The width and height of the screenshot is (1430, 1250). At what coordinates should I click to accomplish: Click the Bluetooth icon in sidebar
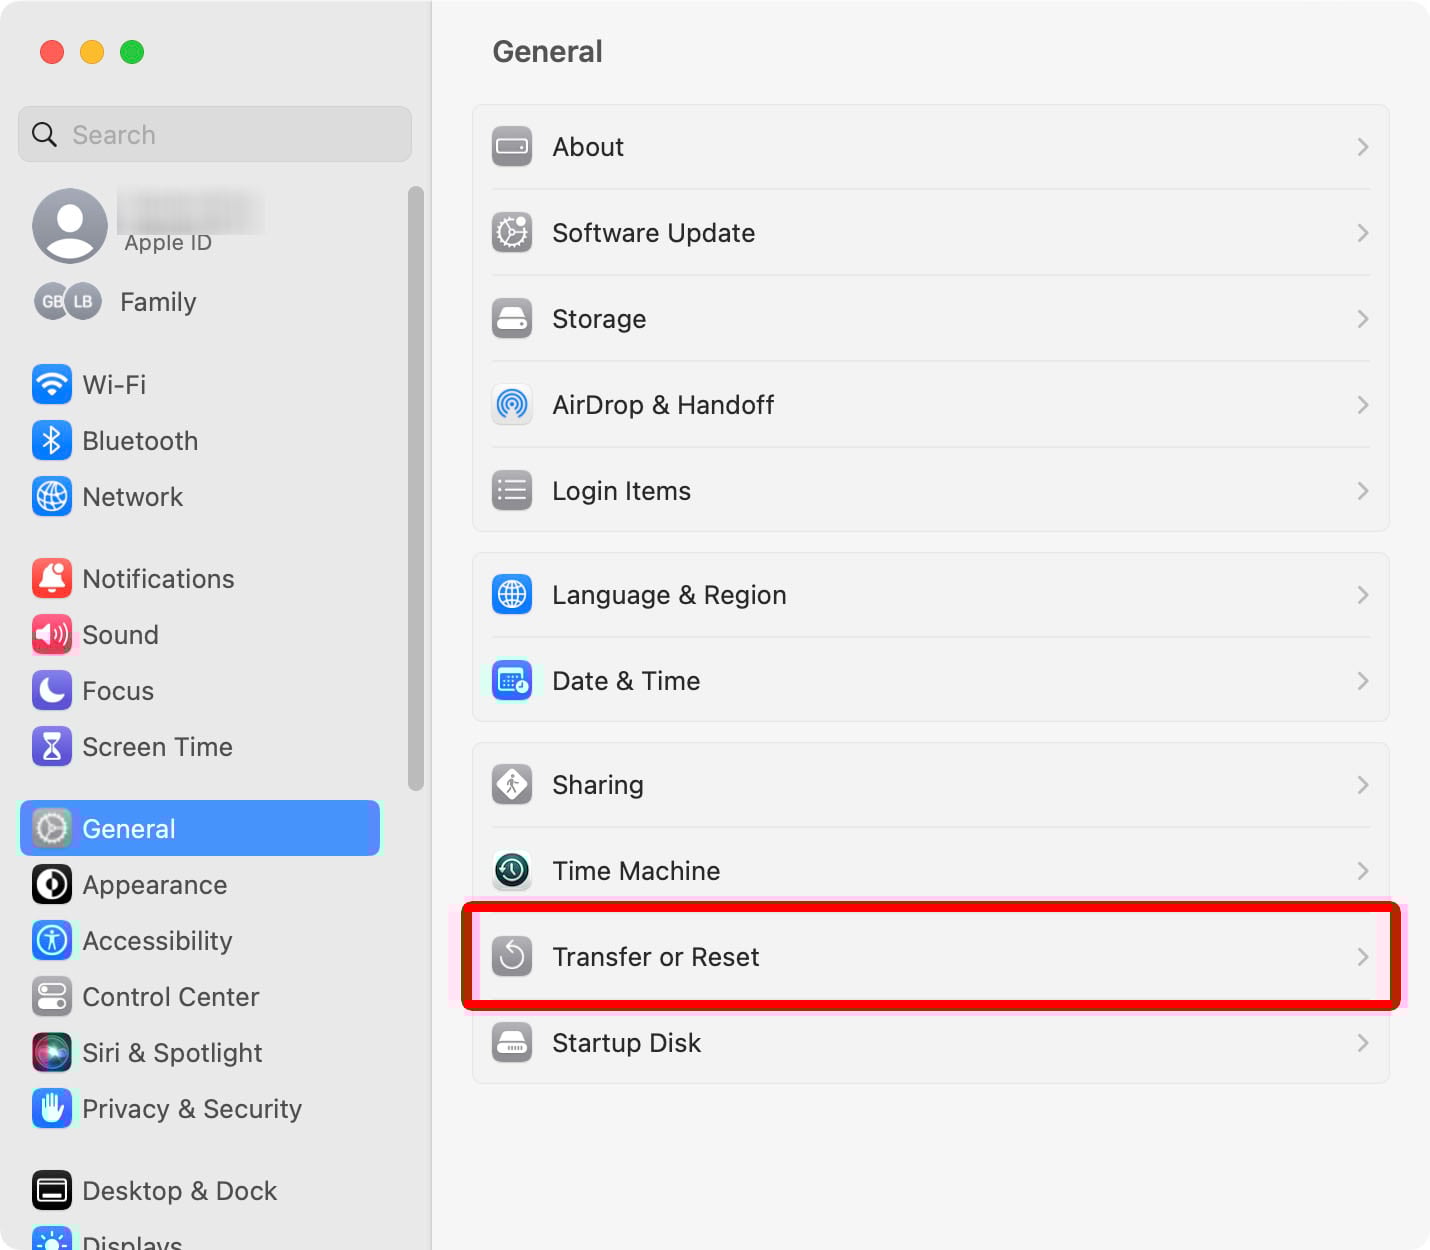point(51,441)
